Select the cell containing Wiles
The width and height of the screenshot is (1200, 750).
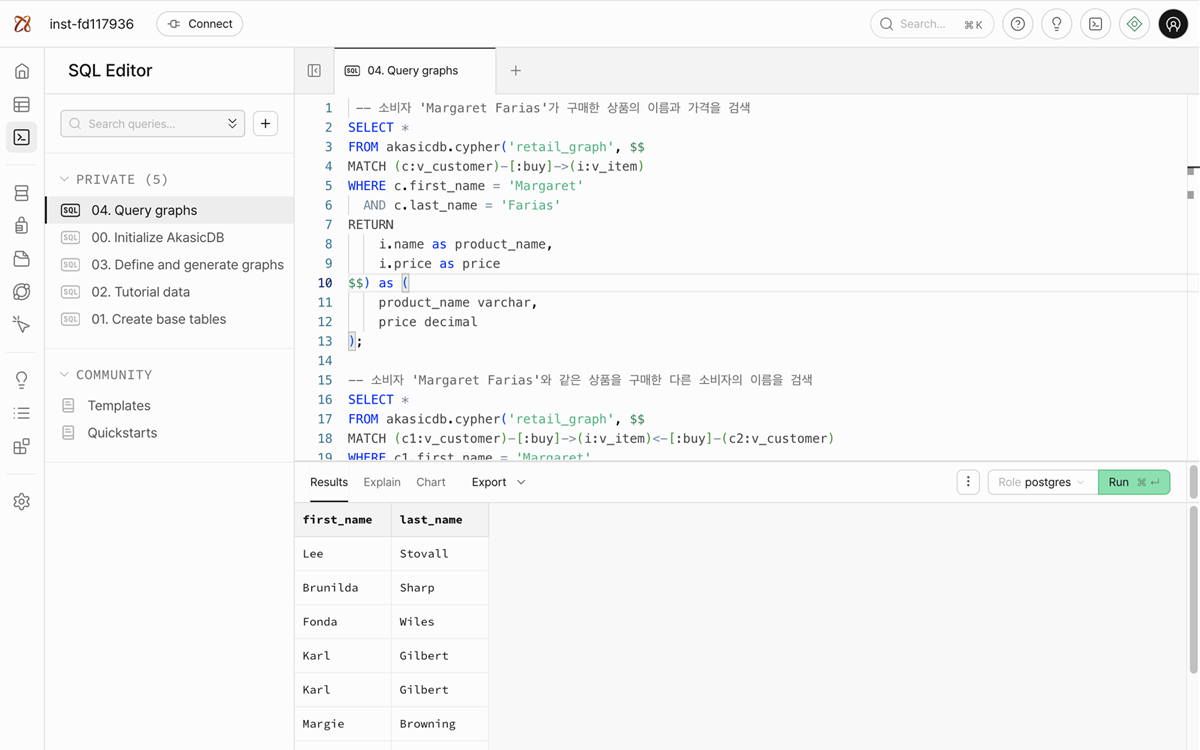click(440, 622)
